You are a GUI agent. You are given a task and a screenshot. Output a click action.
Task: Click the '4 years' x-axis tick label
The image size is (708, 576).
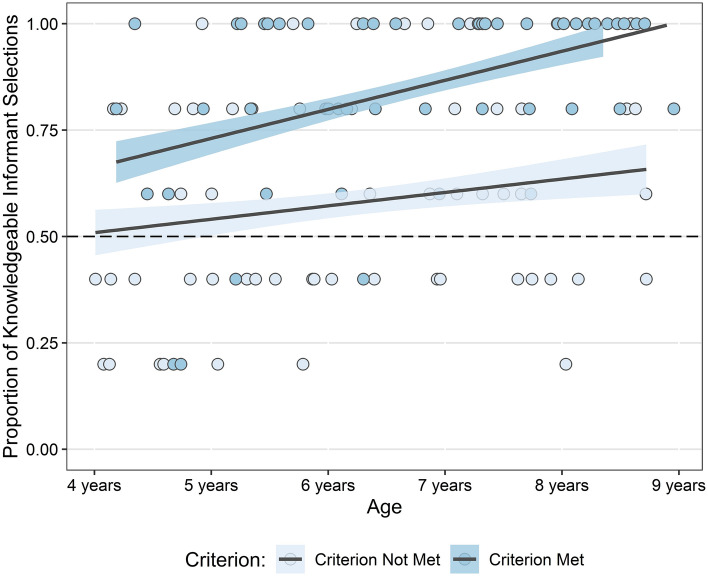[94, 486]
